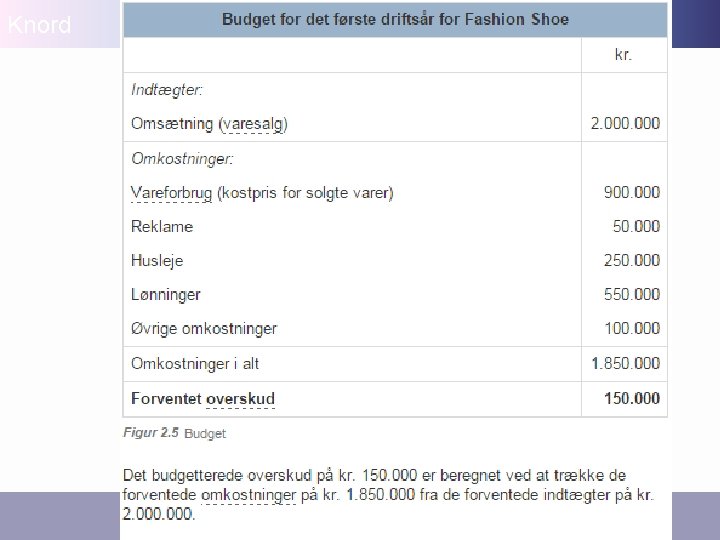Select the Reklame row label
This screenshot has width=720, height=540.
point(162,227)
